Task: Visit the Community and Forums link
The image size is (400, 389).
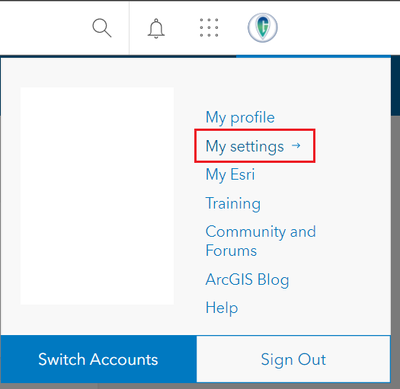Action: click(260, 241)
